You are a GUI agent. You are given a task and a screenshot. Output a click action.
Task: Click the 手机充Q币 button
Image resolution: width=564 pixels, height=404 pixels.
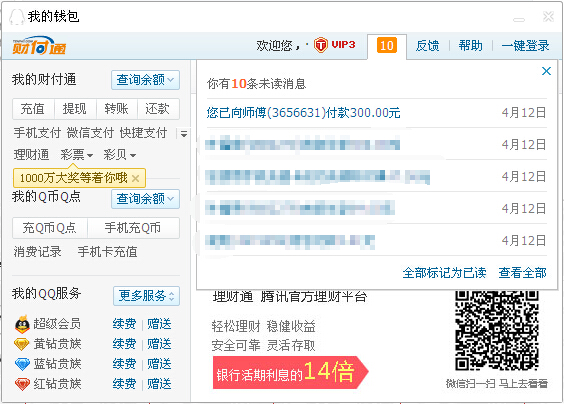pos(133,228)
